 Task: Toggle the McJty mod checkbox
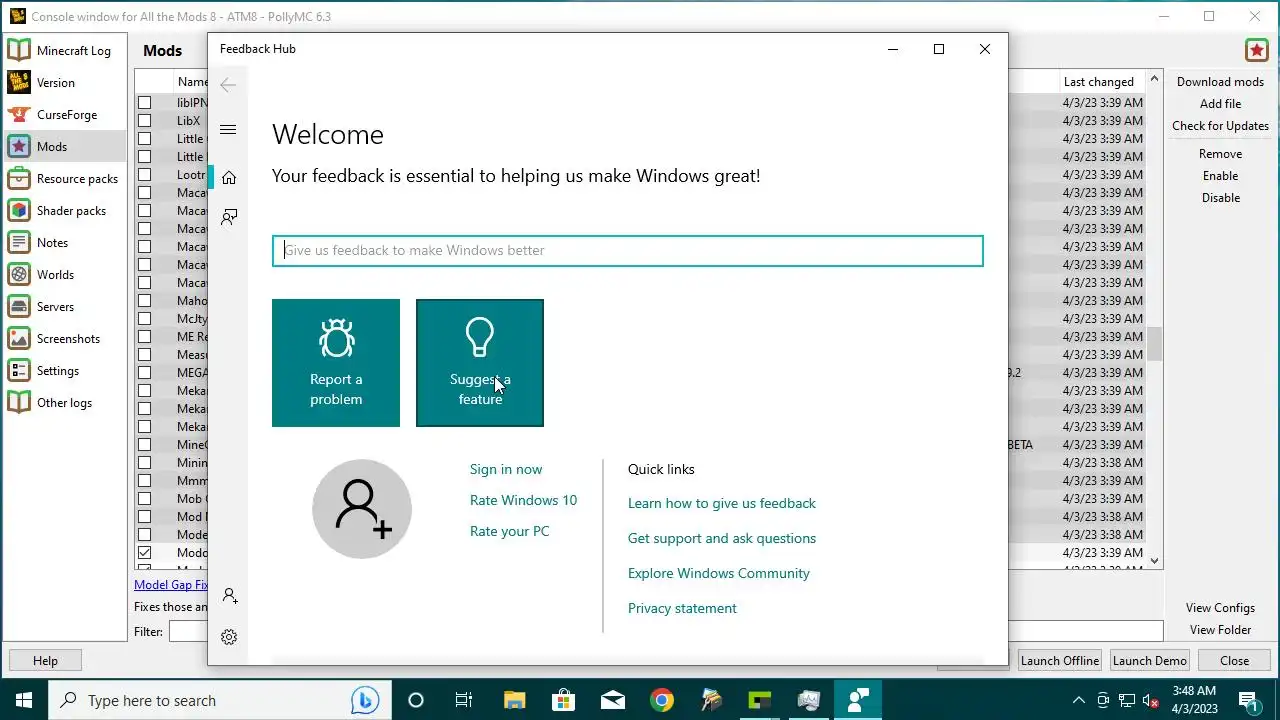145,318
